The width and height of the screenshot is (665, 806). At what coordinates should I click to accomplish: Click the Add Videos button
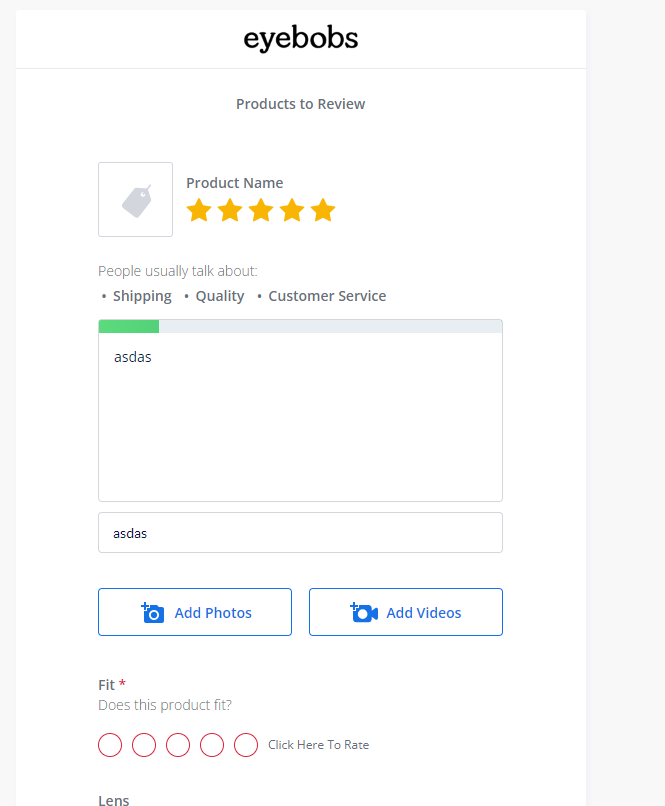tap(406, 612)
